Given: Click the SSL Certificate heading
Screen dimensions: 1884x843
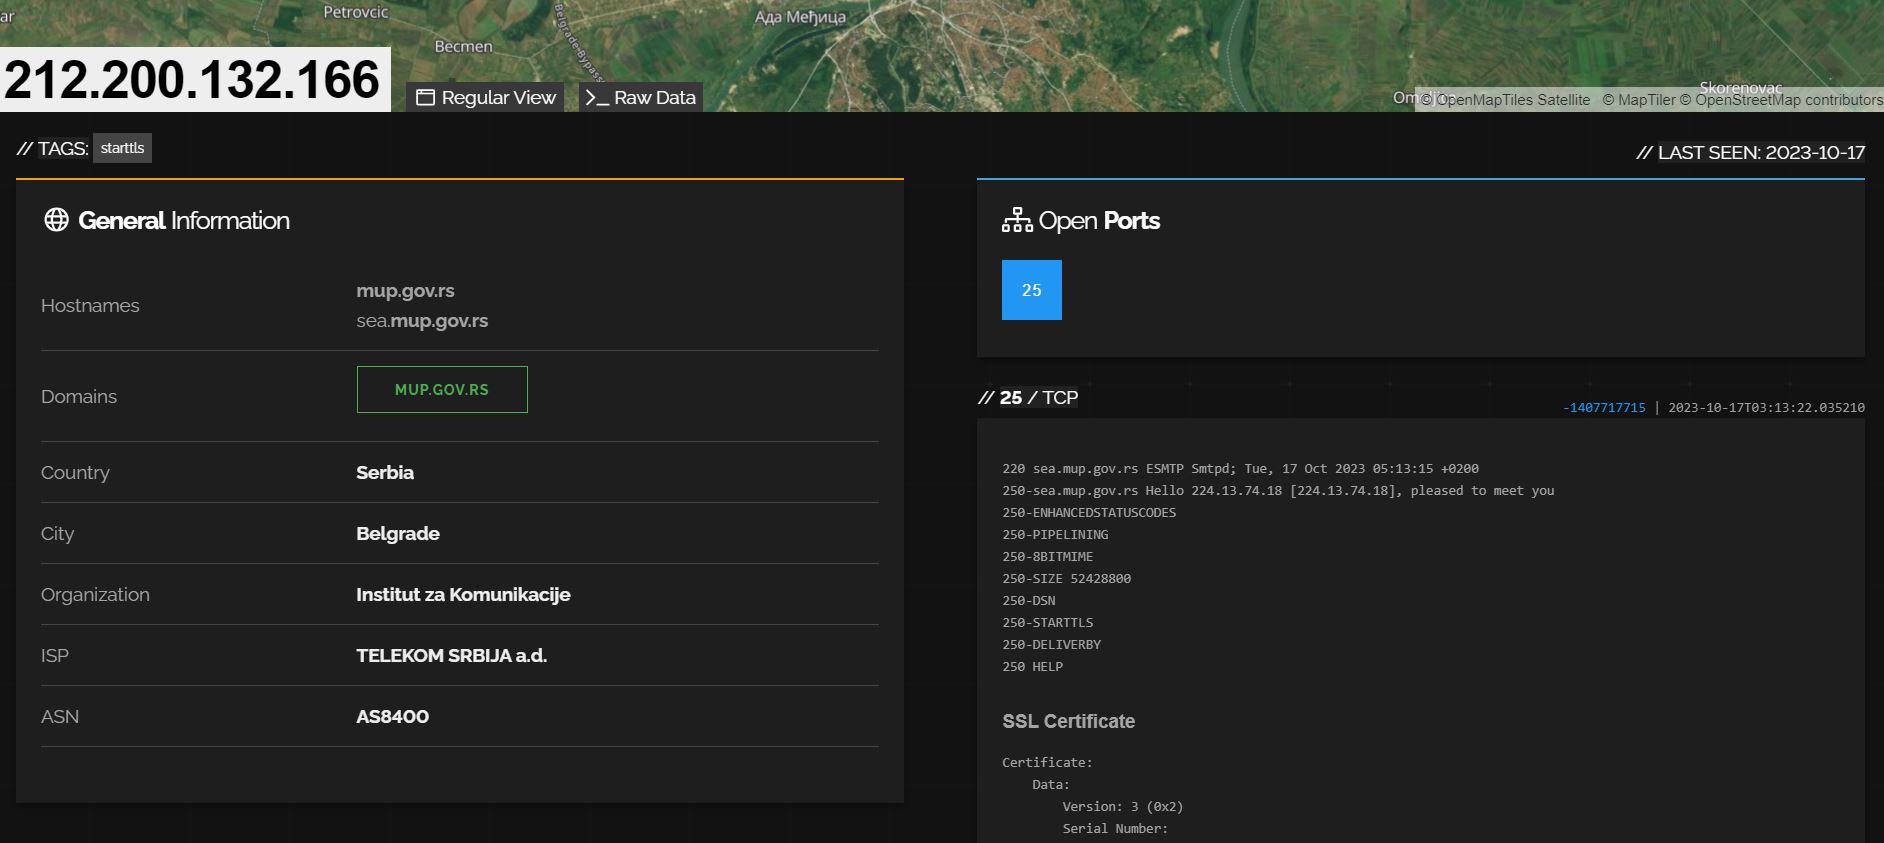Looking at the screenshot, I should [1068, 721].
